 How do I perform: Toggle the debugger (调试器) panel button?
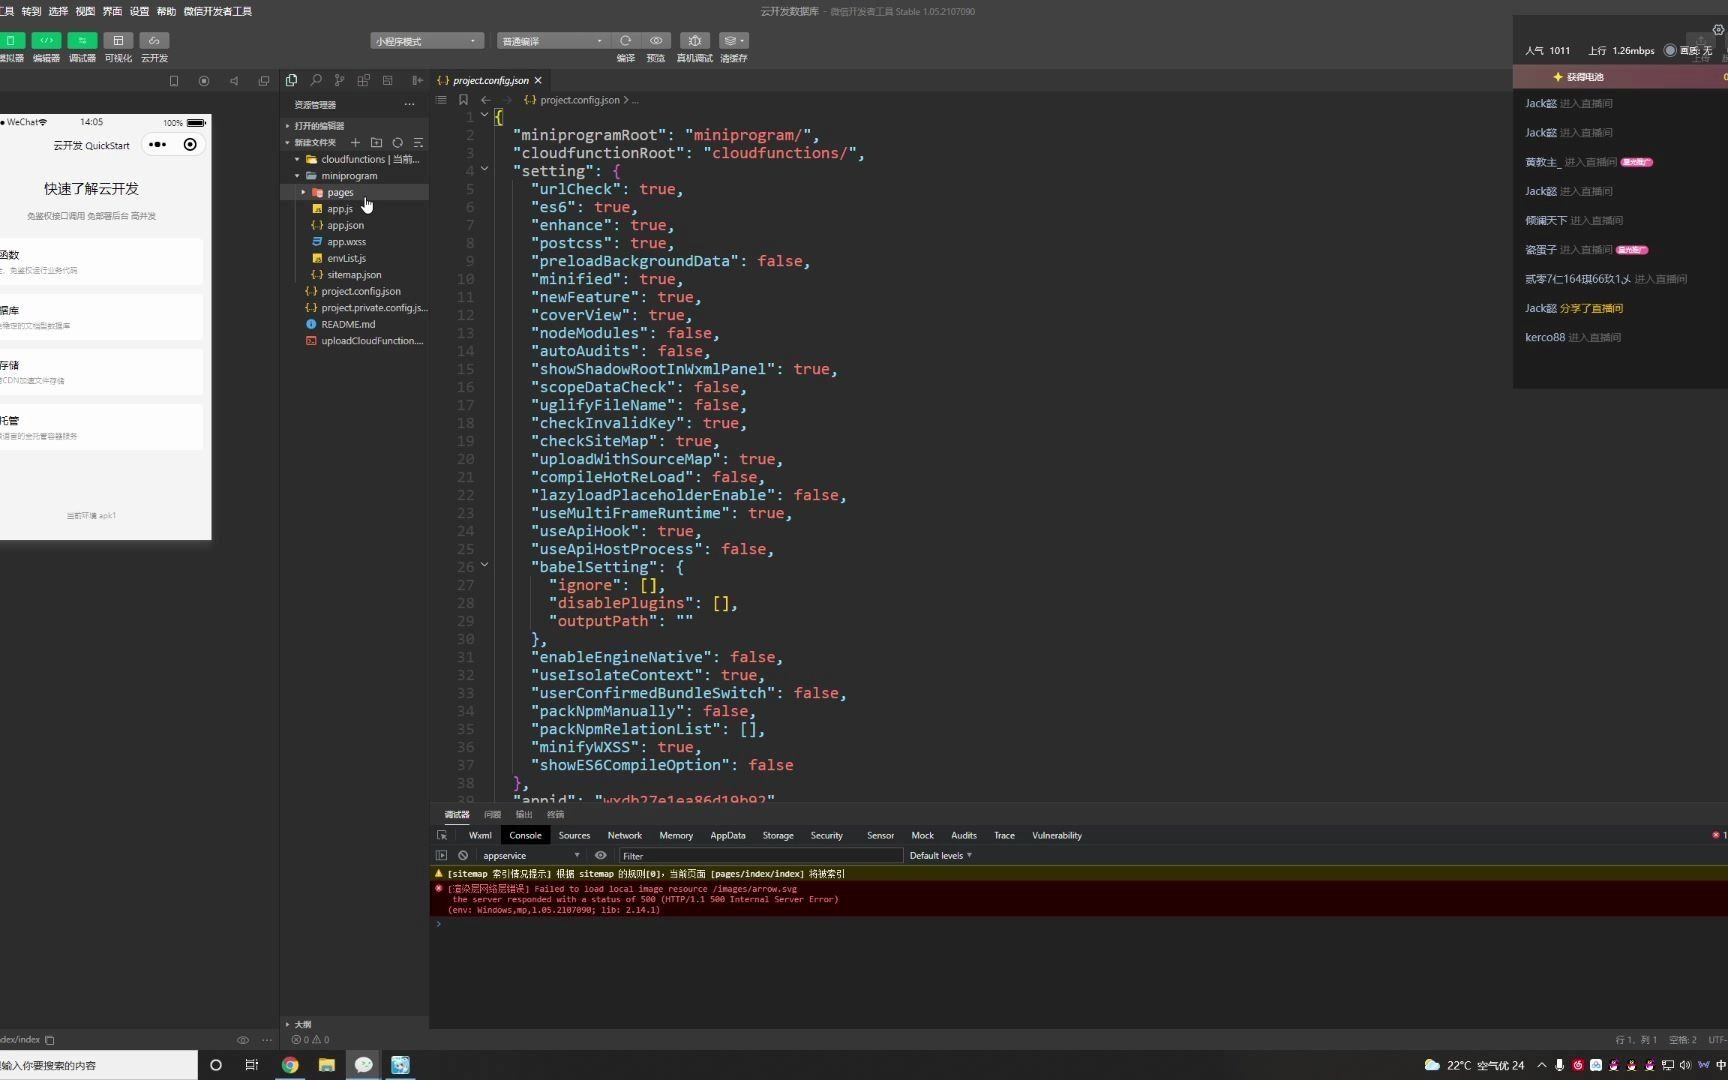[x=82, y=41]
